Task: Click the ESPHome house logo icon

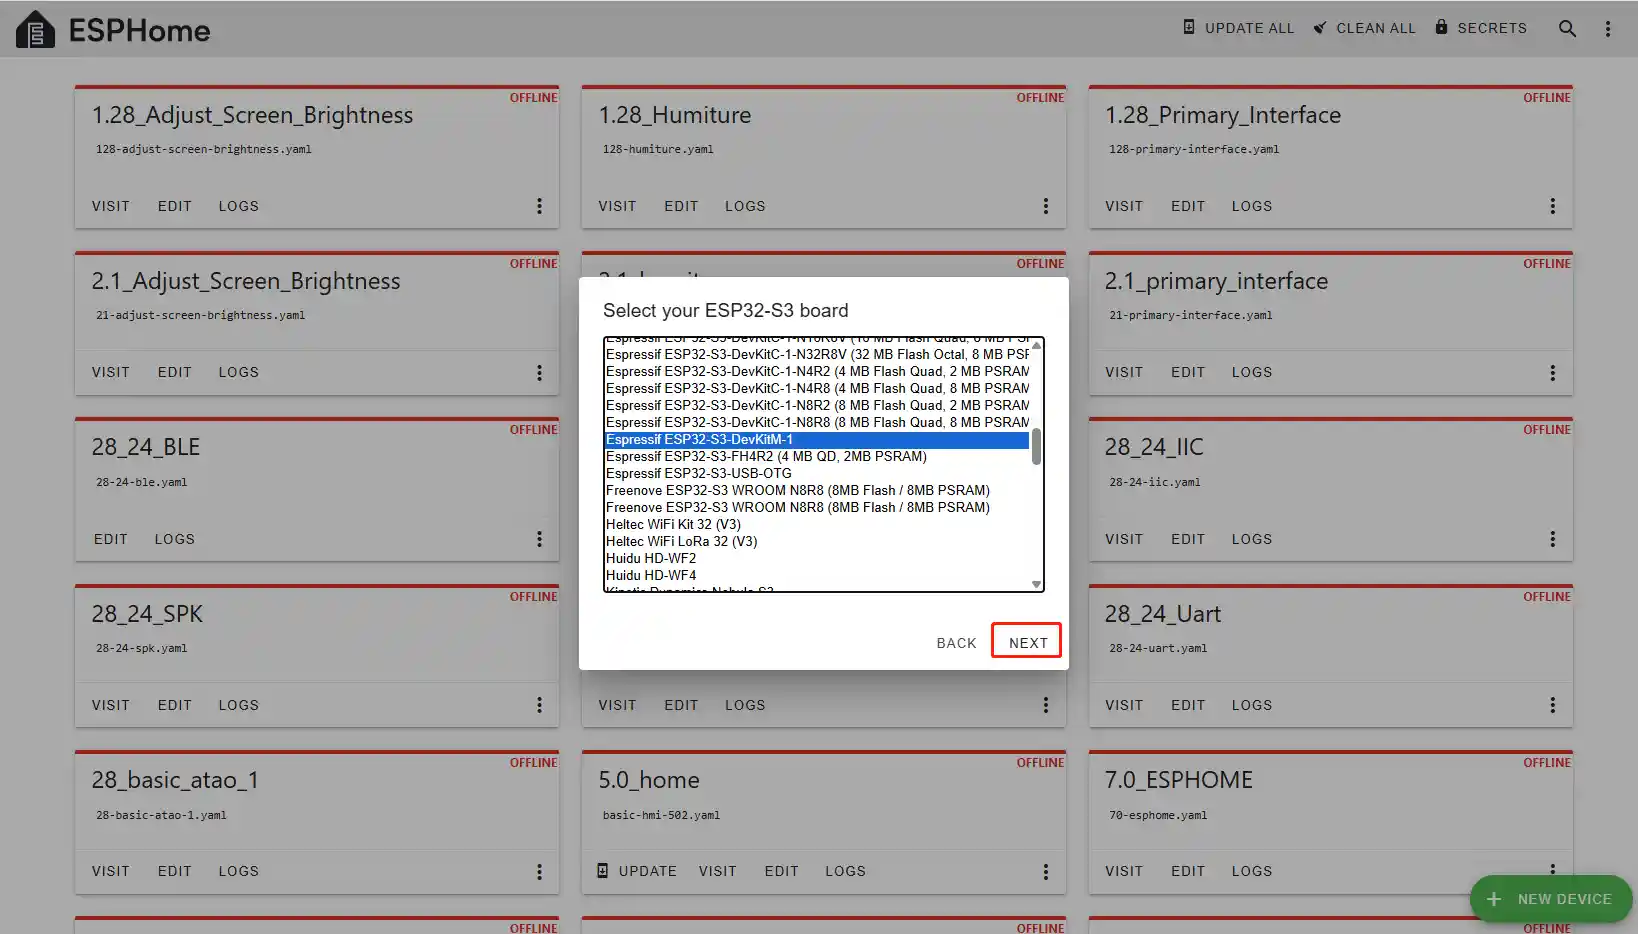Action: 36,30
